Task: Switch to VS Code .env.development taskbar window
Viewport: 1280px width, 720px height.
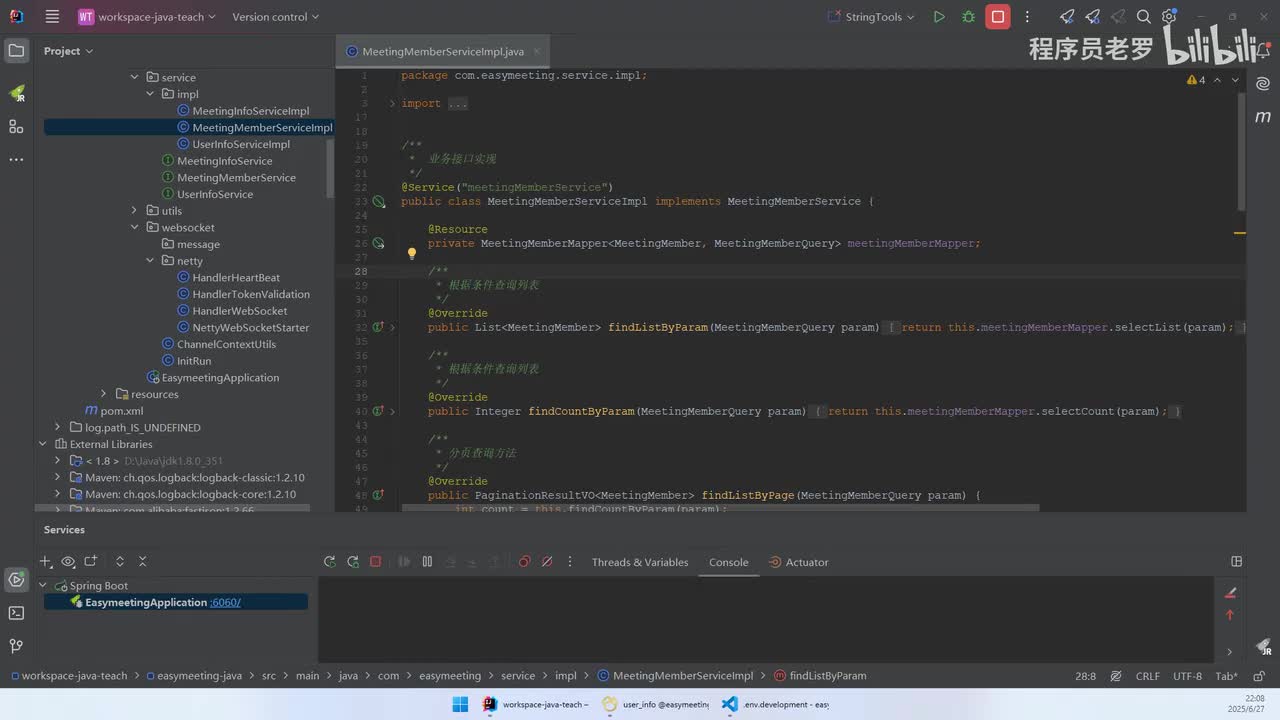Action: [776, 704]
